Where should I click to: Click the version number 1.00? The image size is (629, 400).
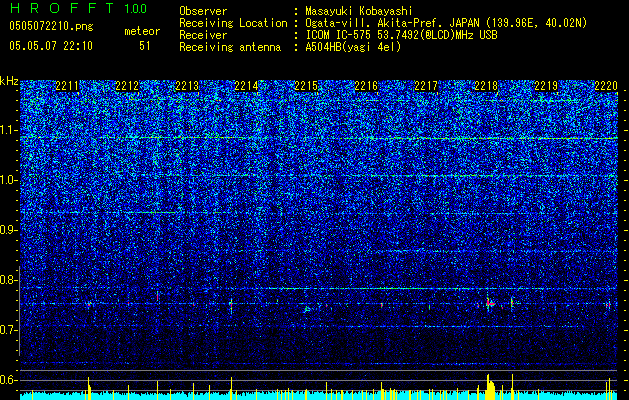(x=136, y=9)
